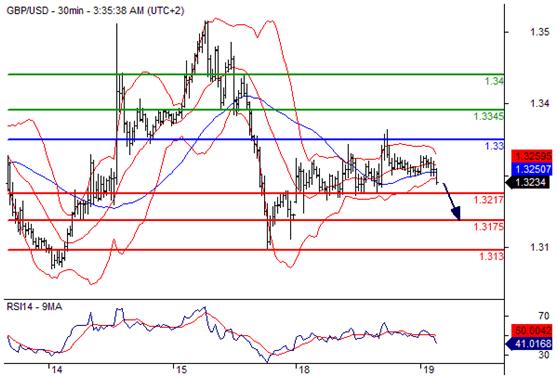Click the 15 date marker on time axis

[181, 369]
